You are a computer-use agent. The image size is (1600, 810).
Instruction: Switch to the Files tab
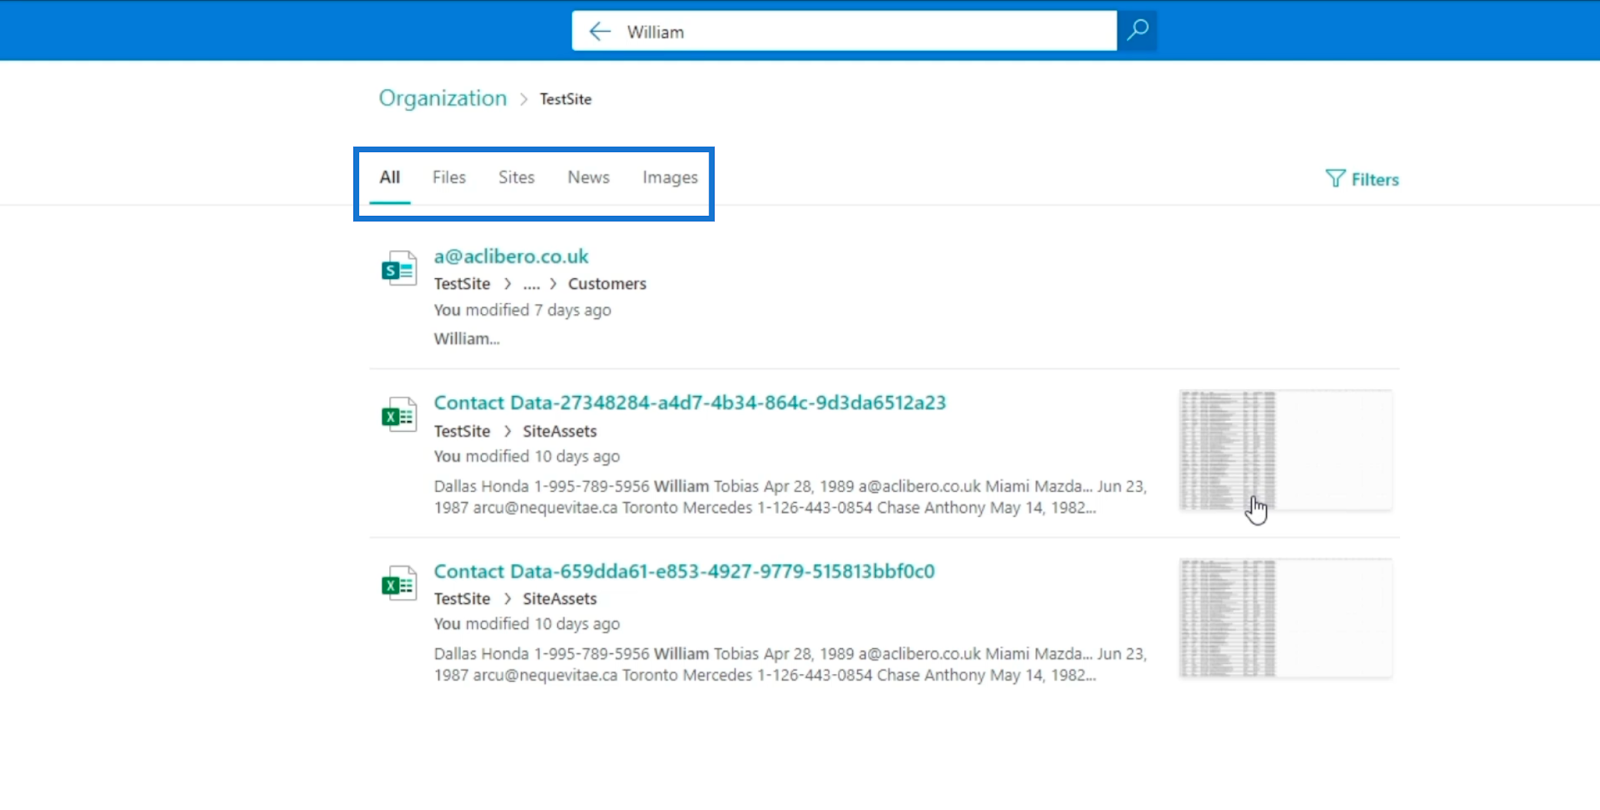pos(449,177)
